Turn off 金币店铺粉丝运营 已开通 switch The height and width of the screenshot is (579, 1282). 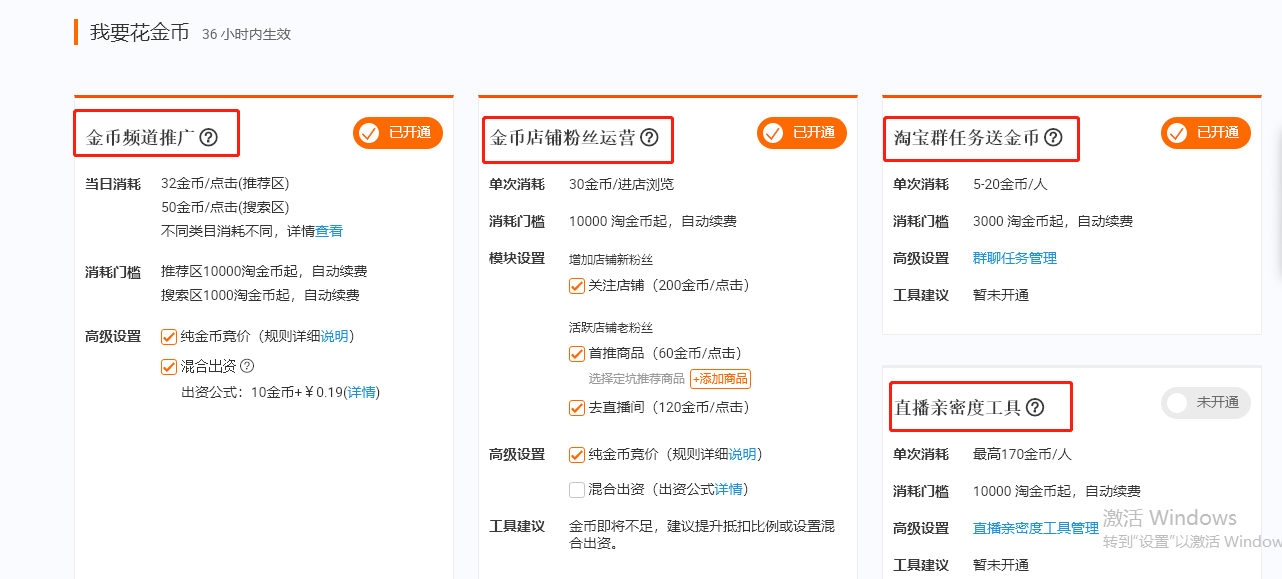[801, 133]
